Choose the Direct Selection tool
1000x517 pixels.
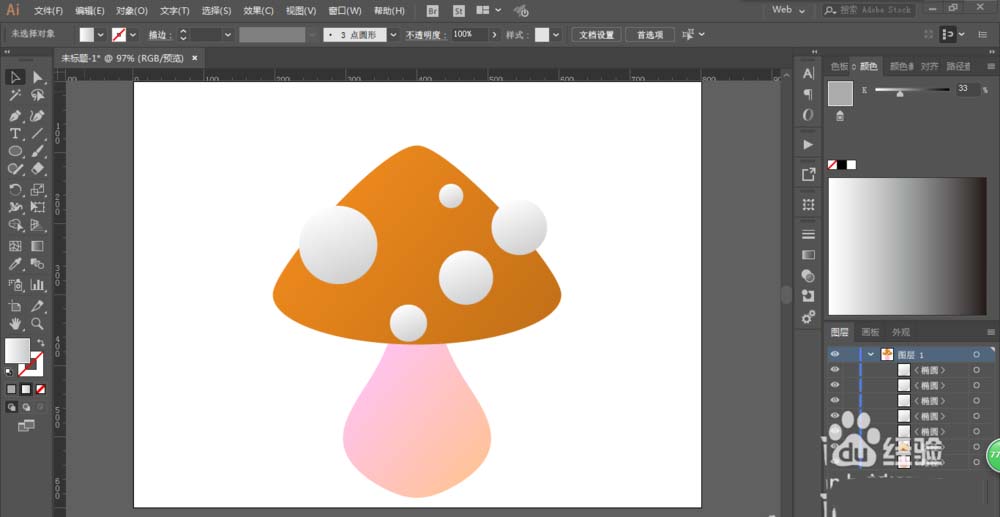tap(37, 77)
